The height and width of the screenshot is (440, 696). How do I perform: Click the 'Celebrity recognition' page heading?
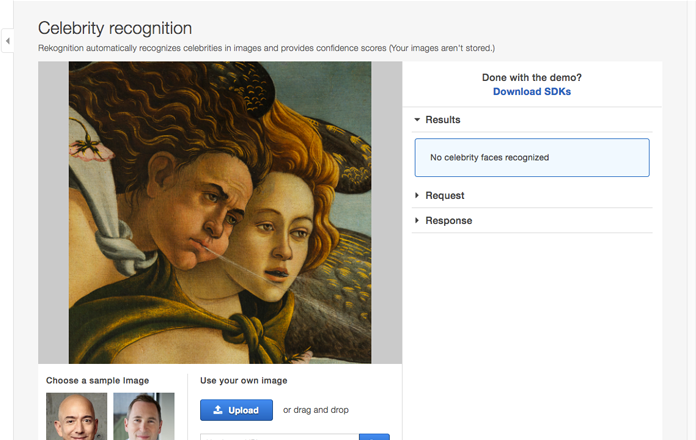point(115,28)
